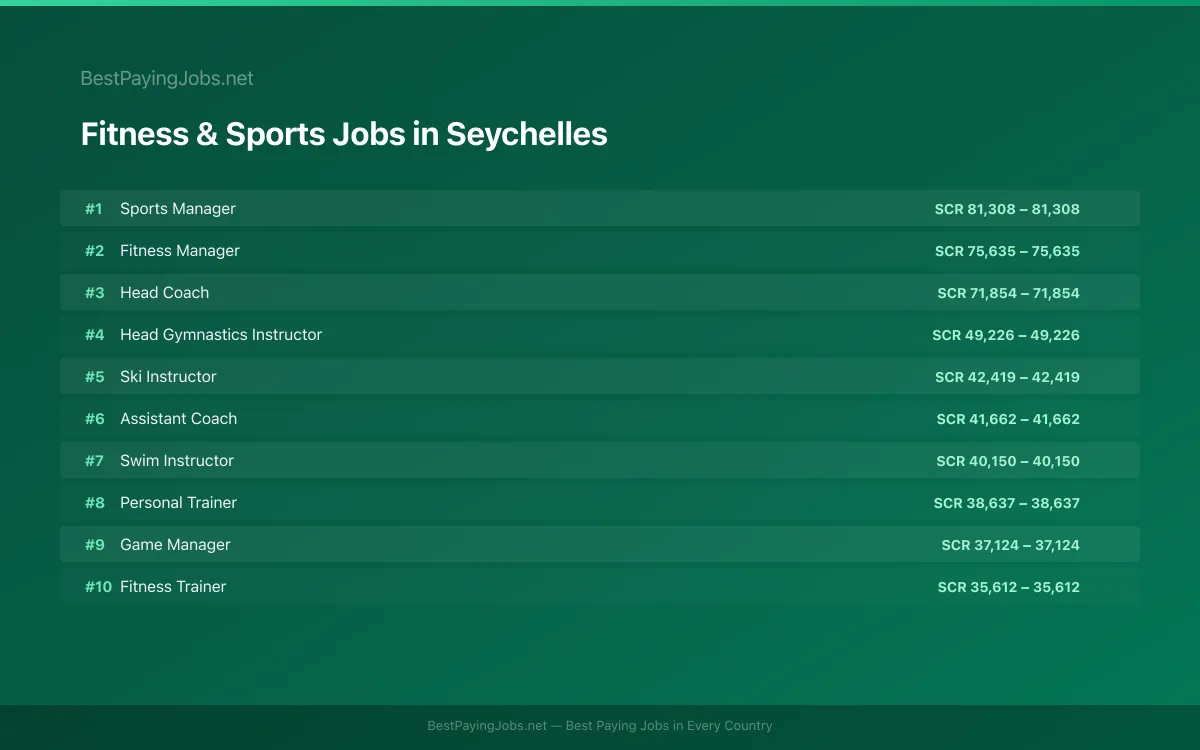Select the Fitness & Sports Jobs in Seychelles title

click(344, 134)
